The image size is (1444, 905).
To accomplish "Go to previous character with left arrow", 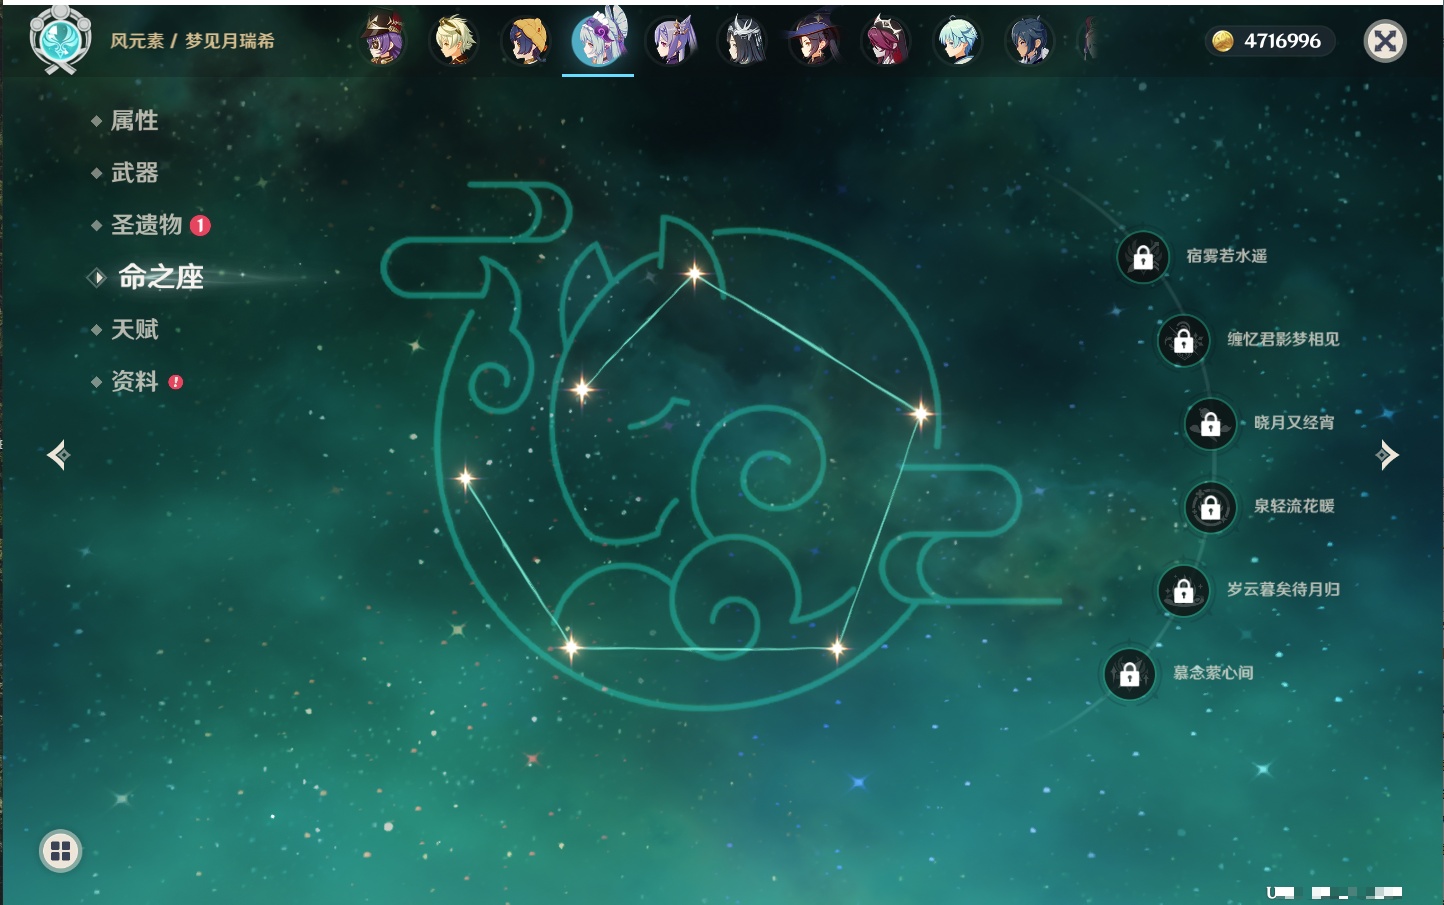I will pos(58,455).
